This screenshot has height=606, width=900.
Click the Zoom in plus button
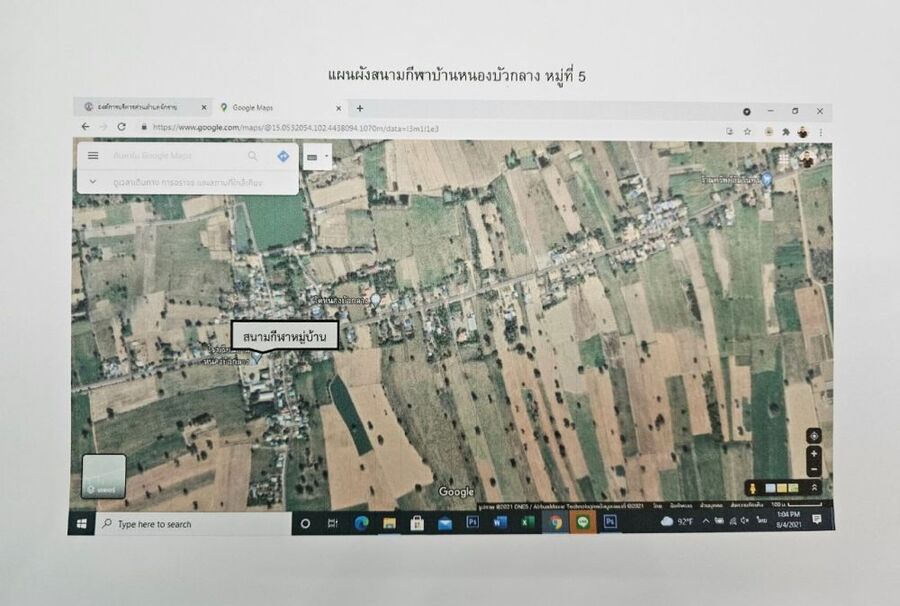click(x=814, y=453)
